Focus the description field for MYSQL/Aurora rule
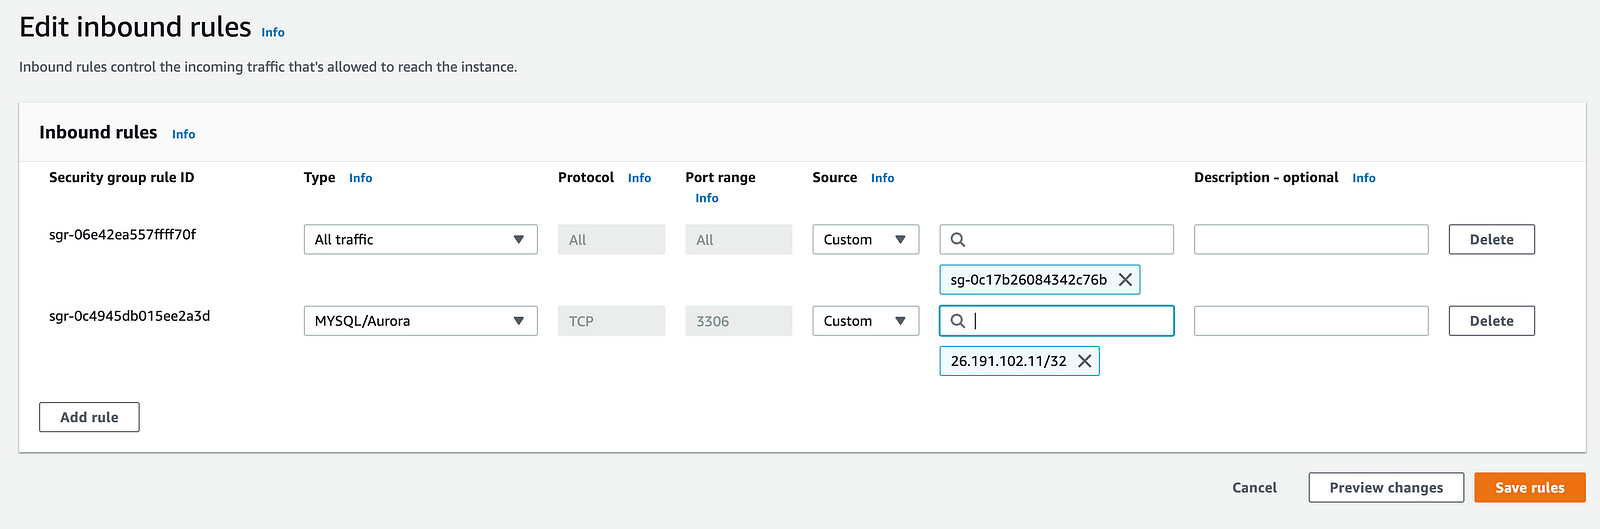Image resolution: width=1600 pixels, height=529 pixels. (x=1310, y=321)
